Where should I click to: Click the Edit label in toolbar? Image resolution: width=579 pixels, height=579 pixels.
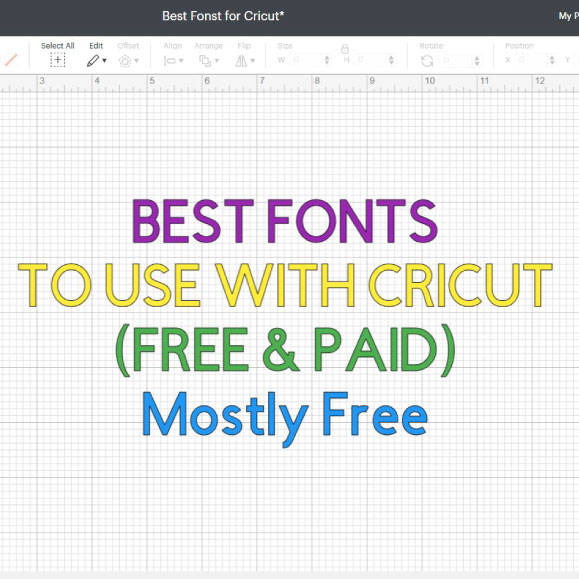click(x=96, y=46)
